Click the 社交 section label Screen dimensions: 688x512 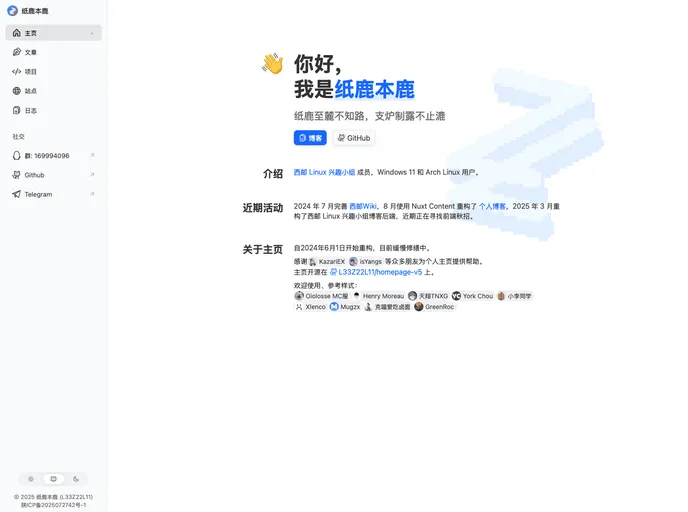point(18,136)
